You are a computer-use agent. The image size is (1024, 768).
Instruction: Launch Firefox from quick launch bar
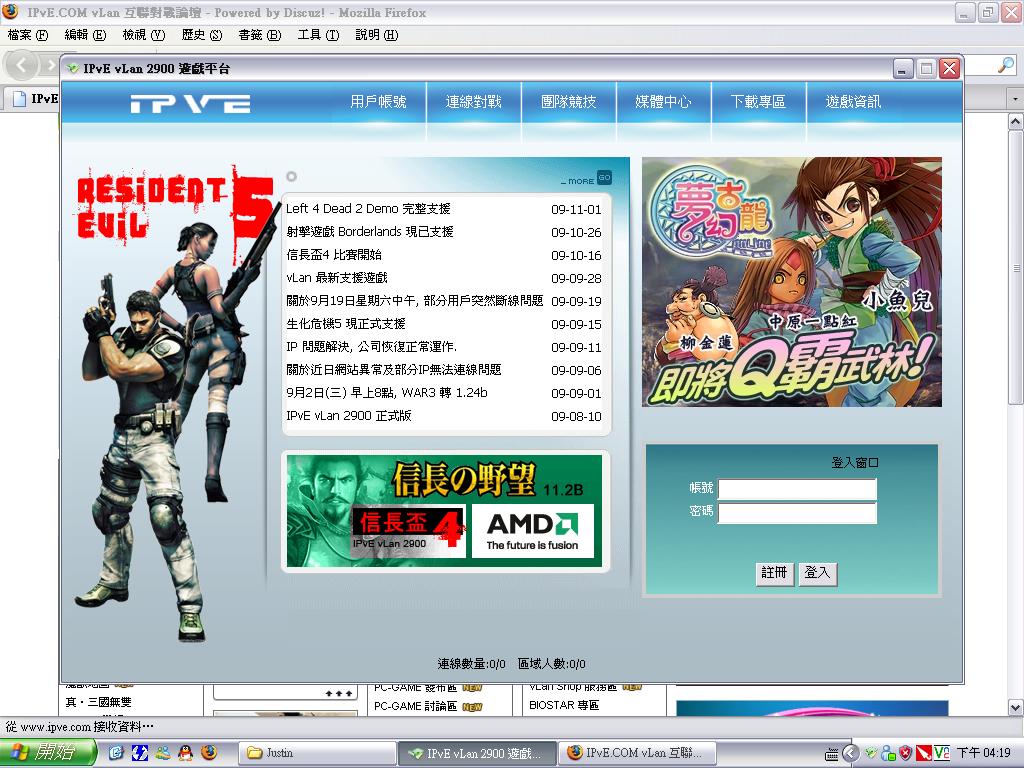[x=208, y=752]
